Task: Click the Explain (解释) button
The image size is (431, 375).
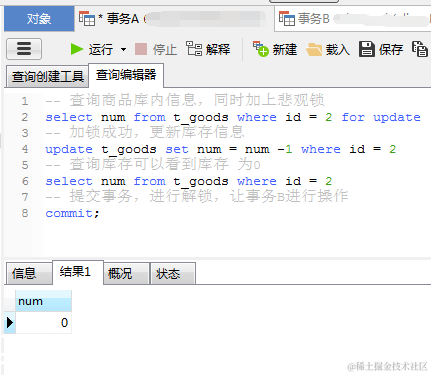Action: (x=208, y=49)
